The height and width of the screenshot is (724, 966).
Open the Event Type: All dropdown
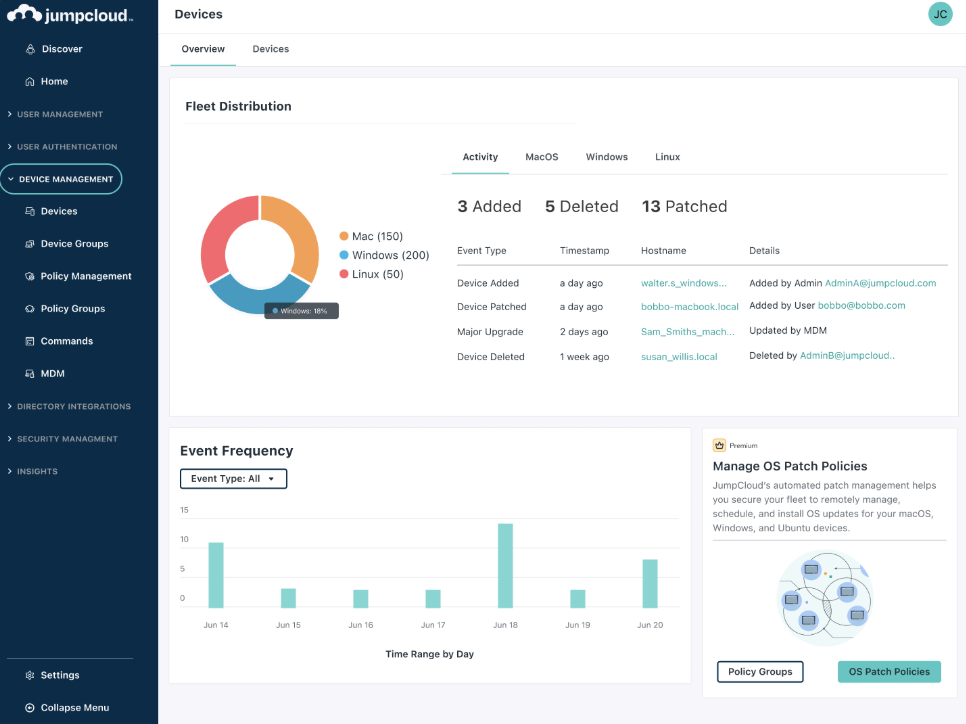pyautogui.click(x=233, y=479)
